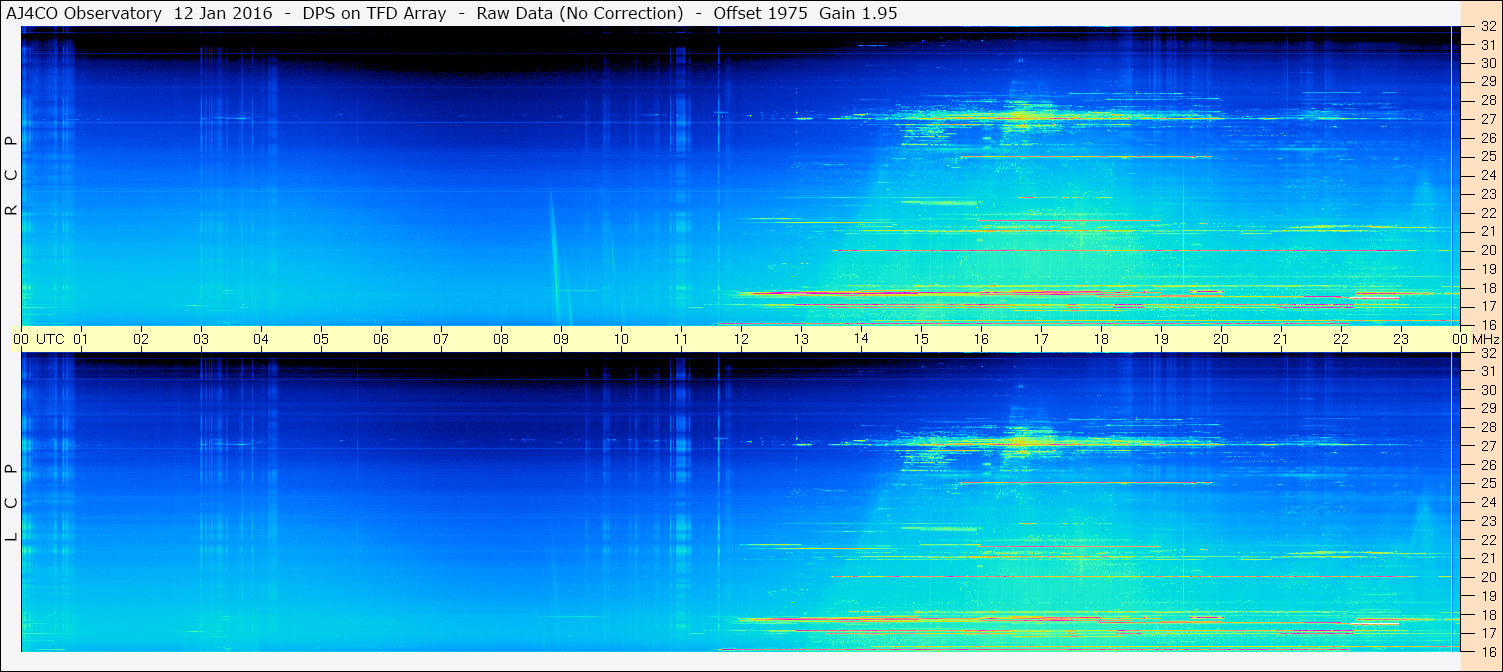Click "DPS on TFD Array" in the header
Screen dimensions: 1503x672
[x=374, y=13]
